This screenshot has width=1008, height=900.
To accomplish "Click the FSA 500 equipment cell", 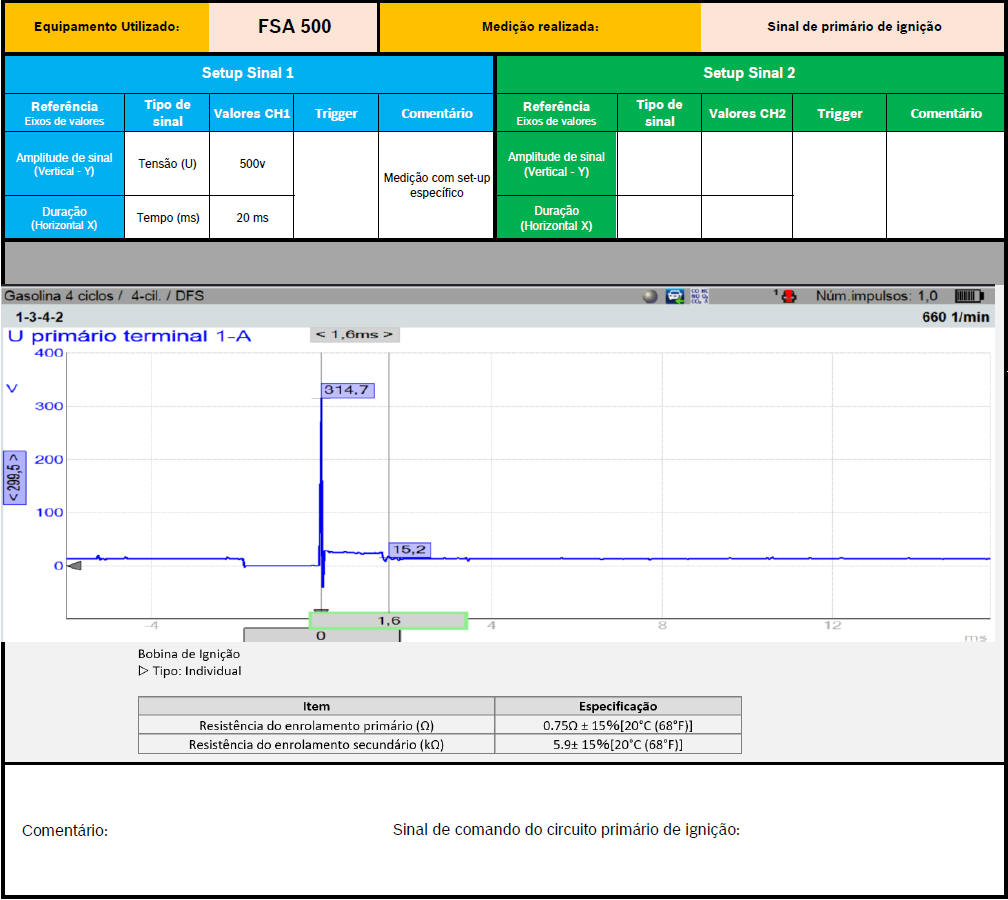I will [293, 27].
